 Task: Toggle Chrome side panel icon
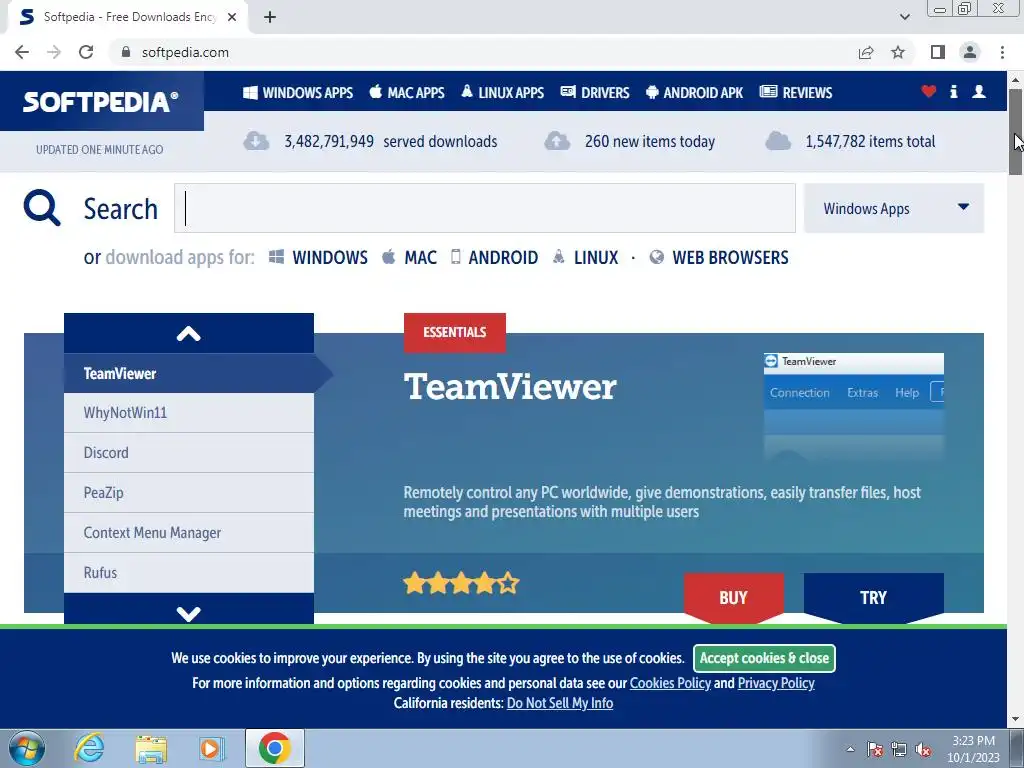pyautogui.click(x=938, y=52)
